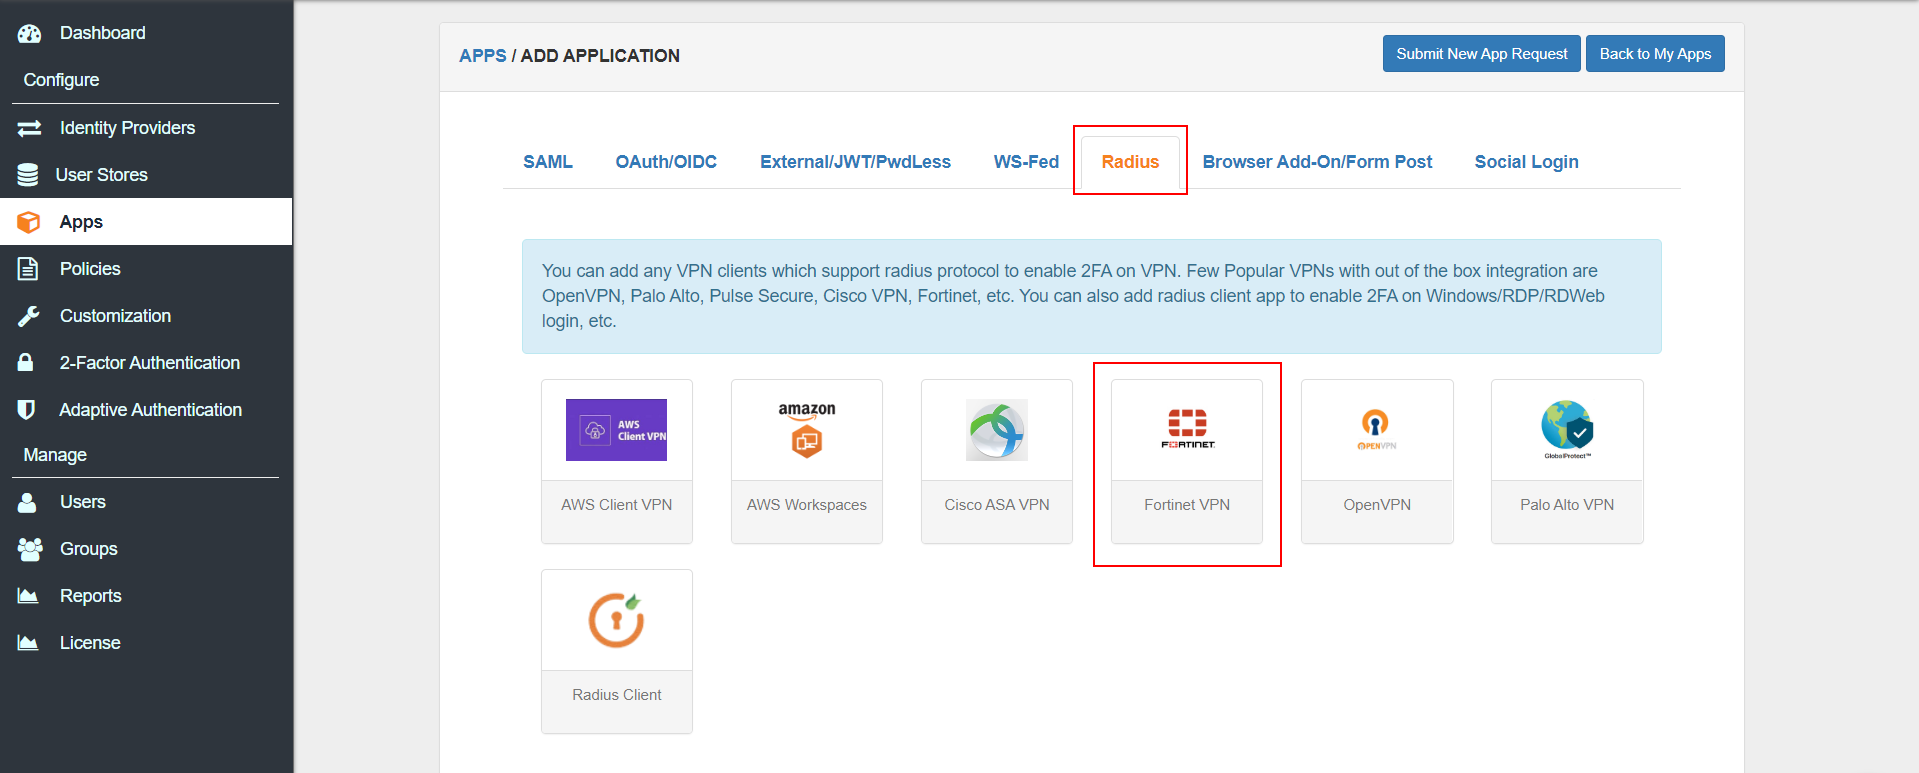Click the Policies document icon
This screenshot has height=773, width=1919.
(x=28, y=269)
